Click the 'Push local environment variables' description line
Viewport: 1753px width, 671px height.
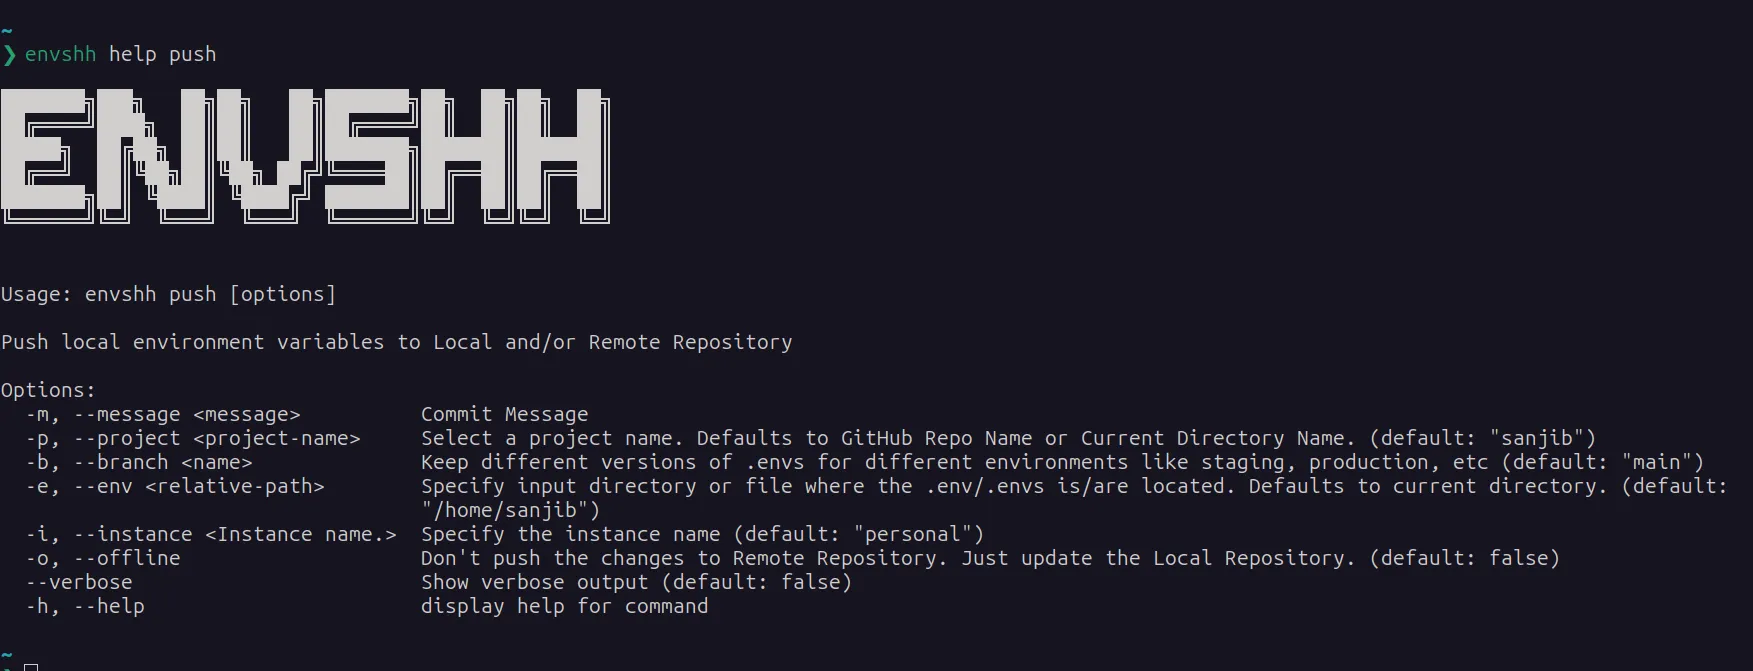[x=396, y=342]
